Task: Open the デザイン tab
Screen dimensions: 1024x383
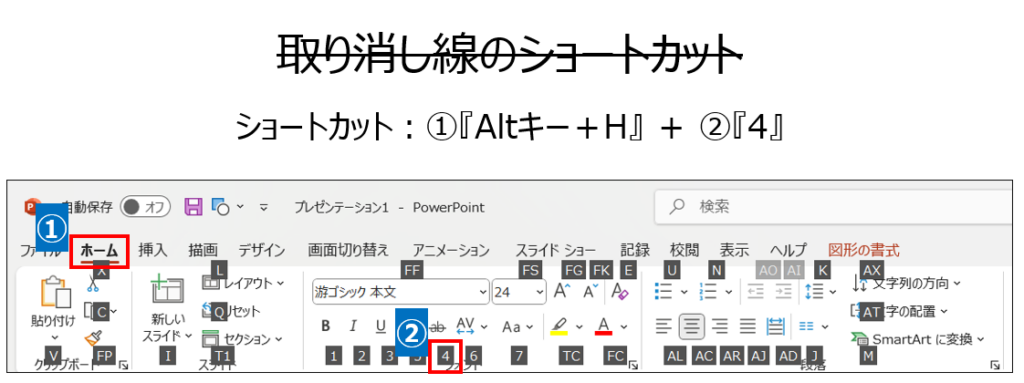Action: (x=261, y=250)
